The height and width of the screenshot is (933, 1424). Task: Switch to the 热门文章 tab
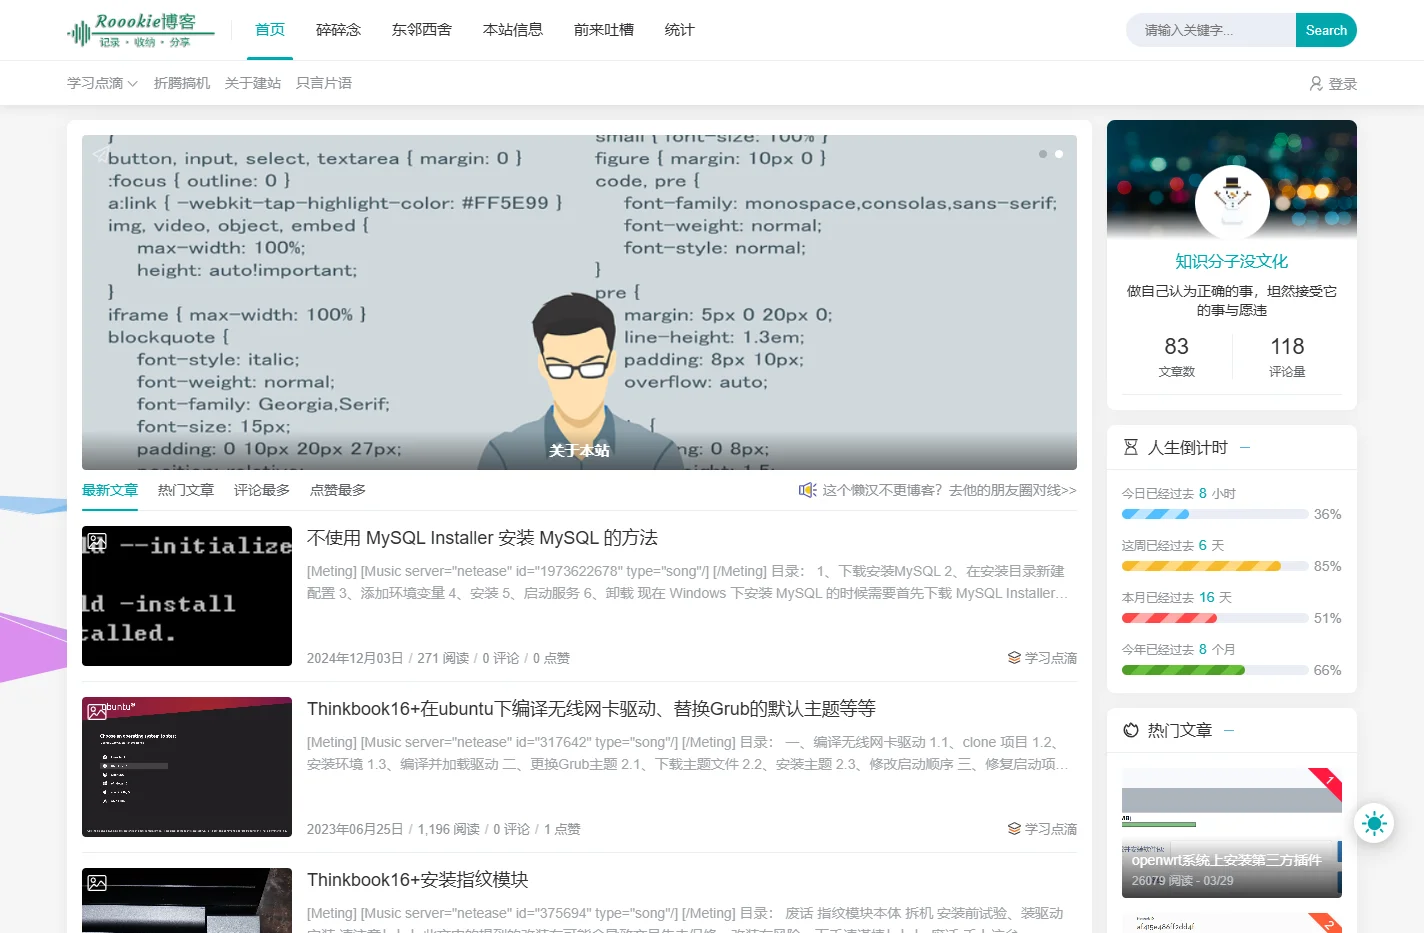pyautogui.click(x=186, y=490)
